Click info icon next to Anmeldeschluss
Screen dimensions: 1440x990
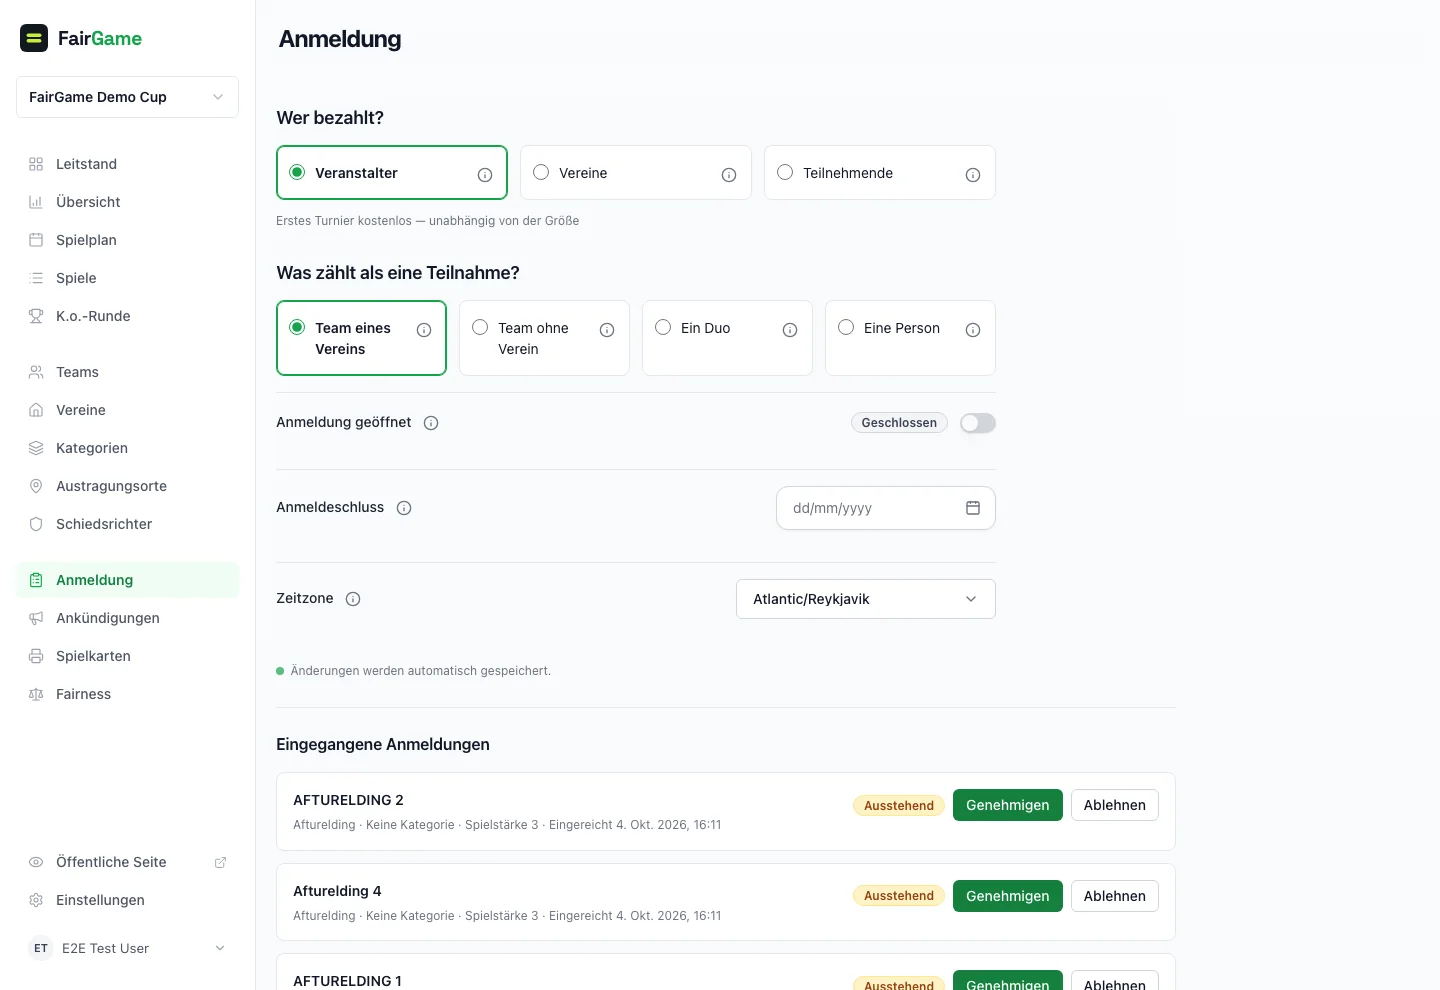(404, 508)
